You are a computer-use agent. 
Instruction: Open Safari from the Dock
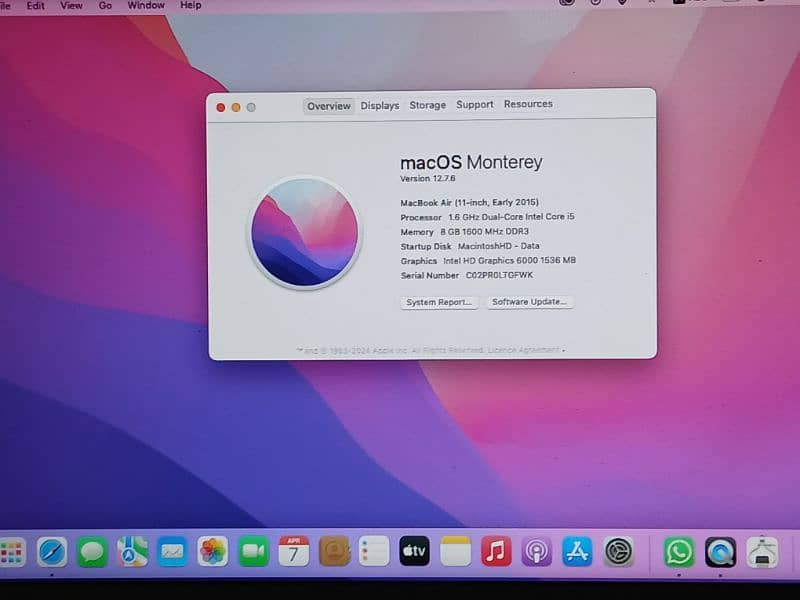pyautogui.click(x=52, y=552)
